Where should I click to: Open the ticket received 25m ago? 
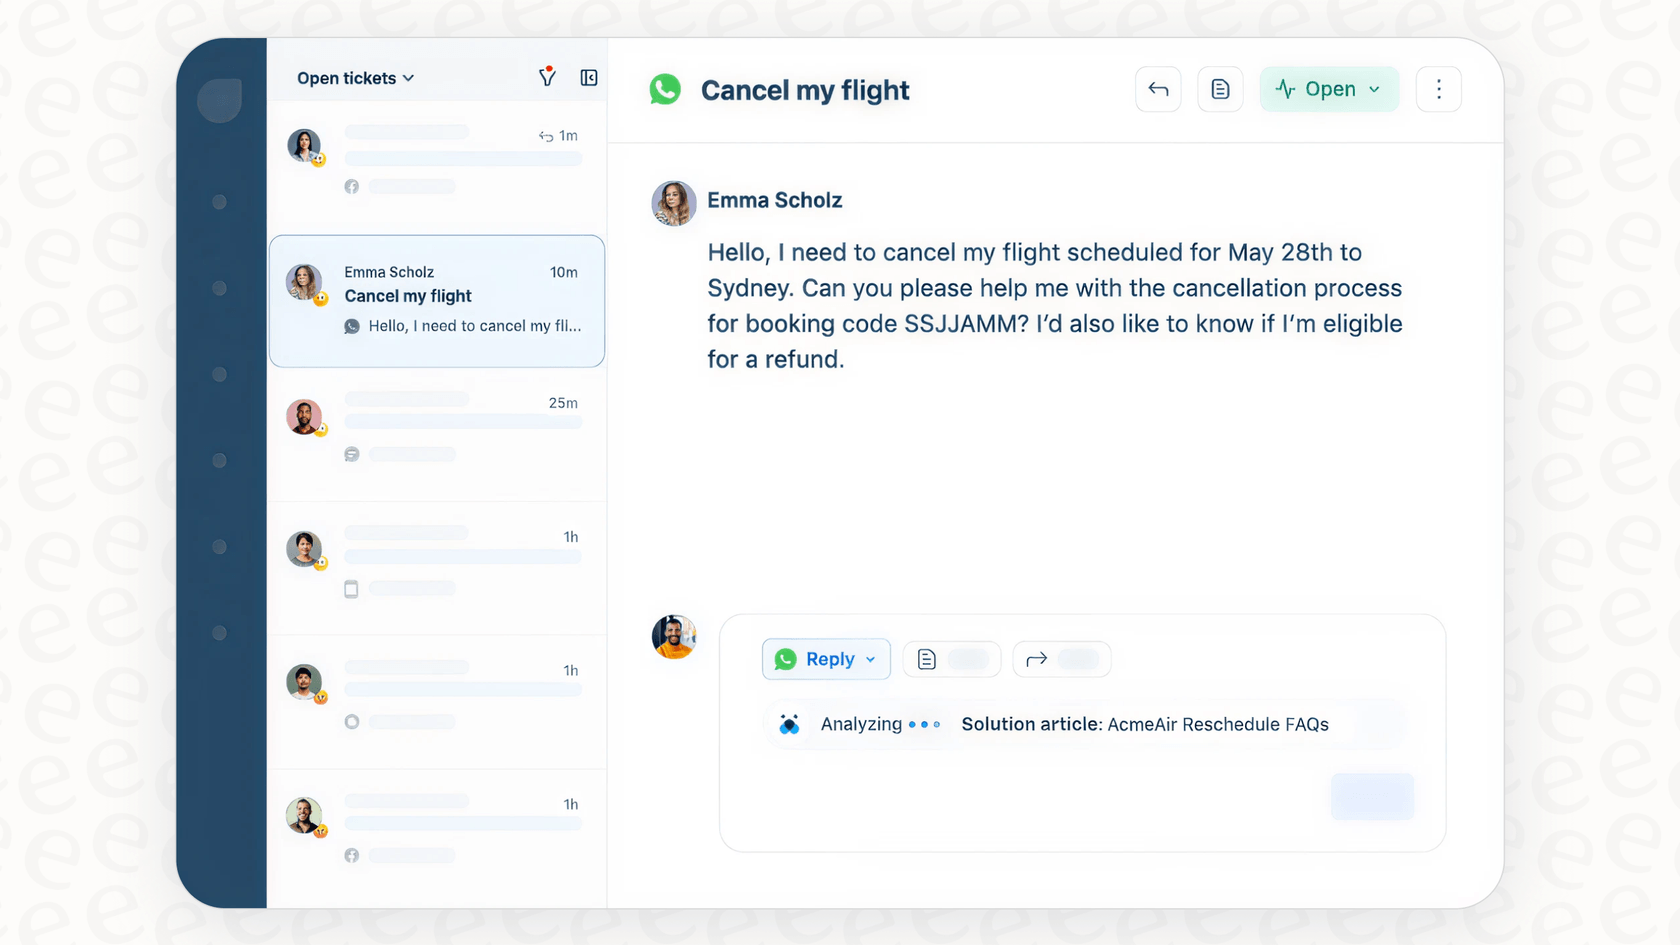[437, 428]
